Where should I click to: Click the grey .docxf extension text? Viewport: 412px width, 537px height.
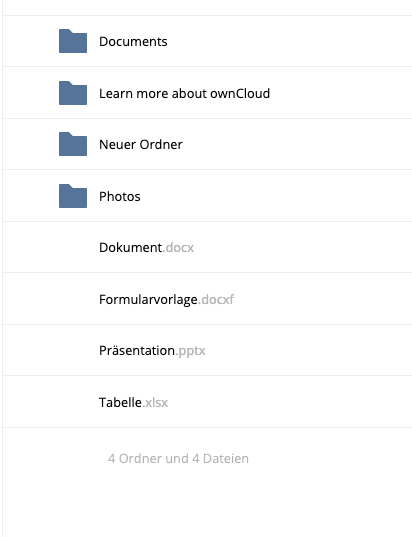(x=216, y=300)
